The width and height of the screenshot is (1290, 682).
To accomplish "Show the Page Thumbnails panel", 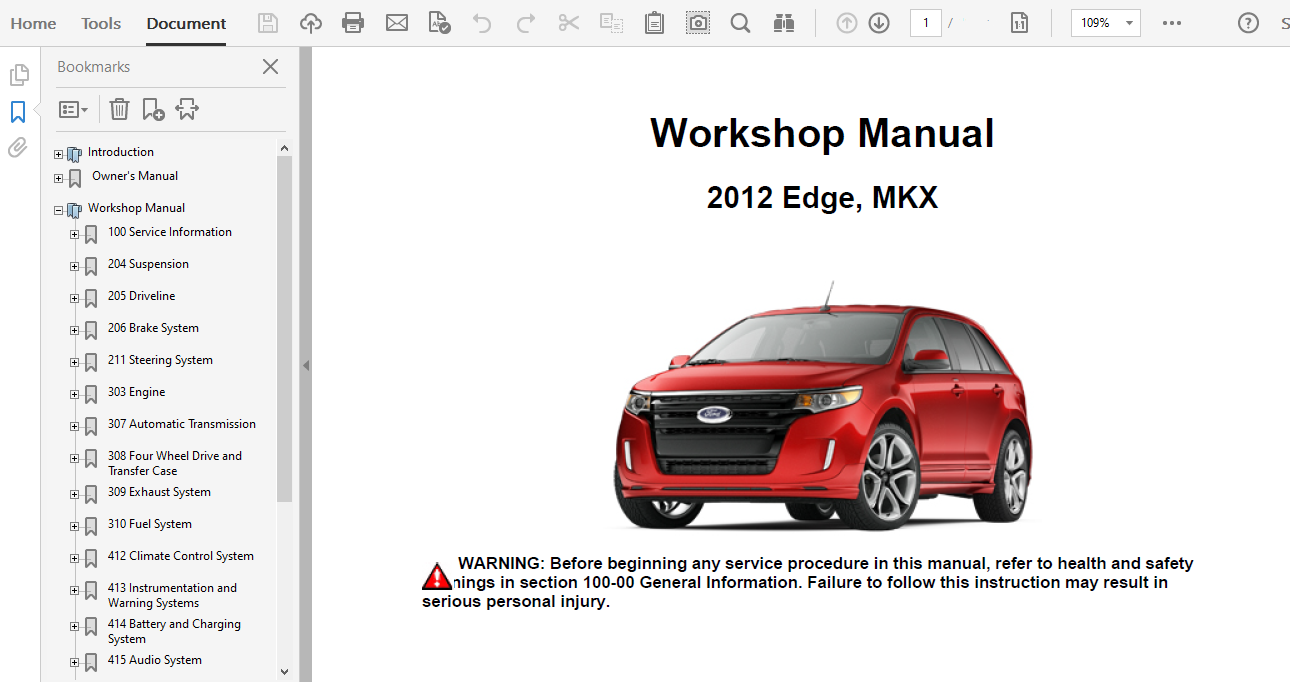I will 18,75.
